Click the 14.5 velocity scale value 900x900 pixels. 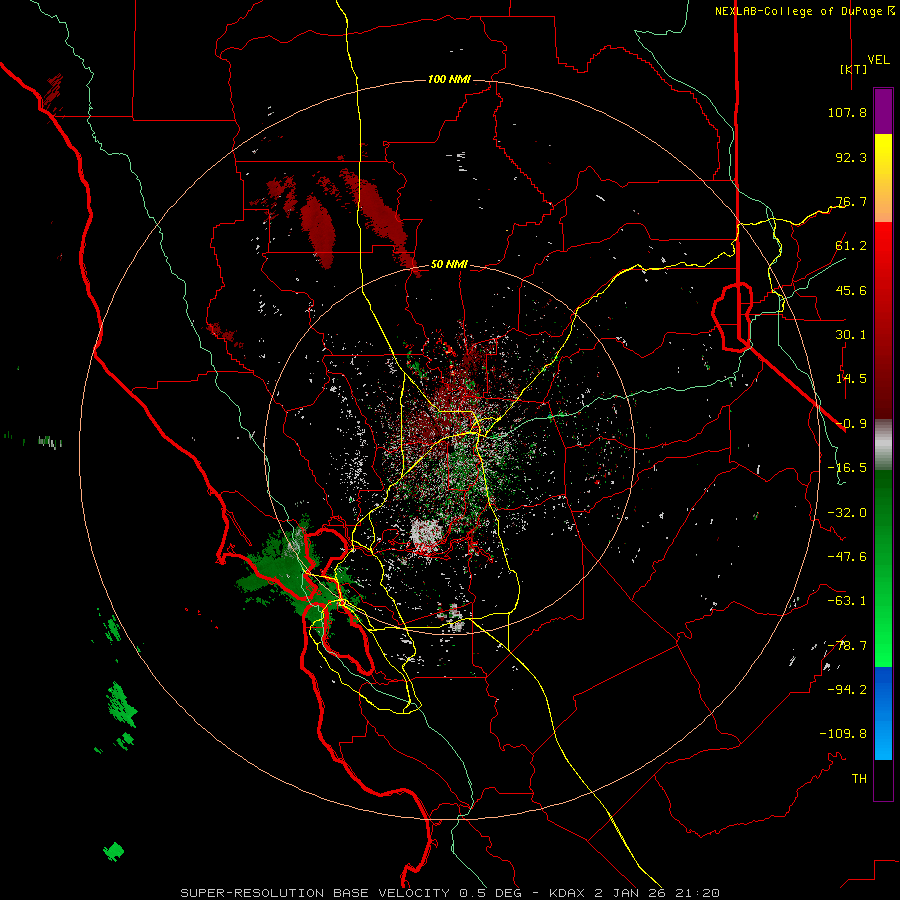click(851, 379)
